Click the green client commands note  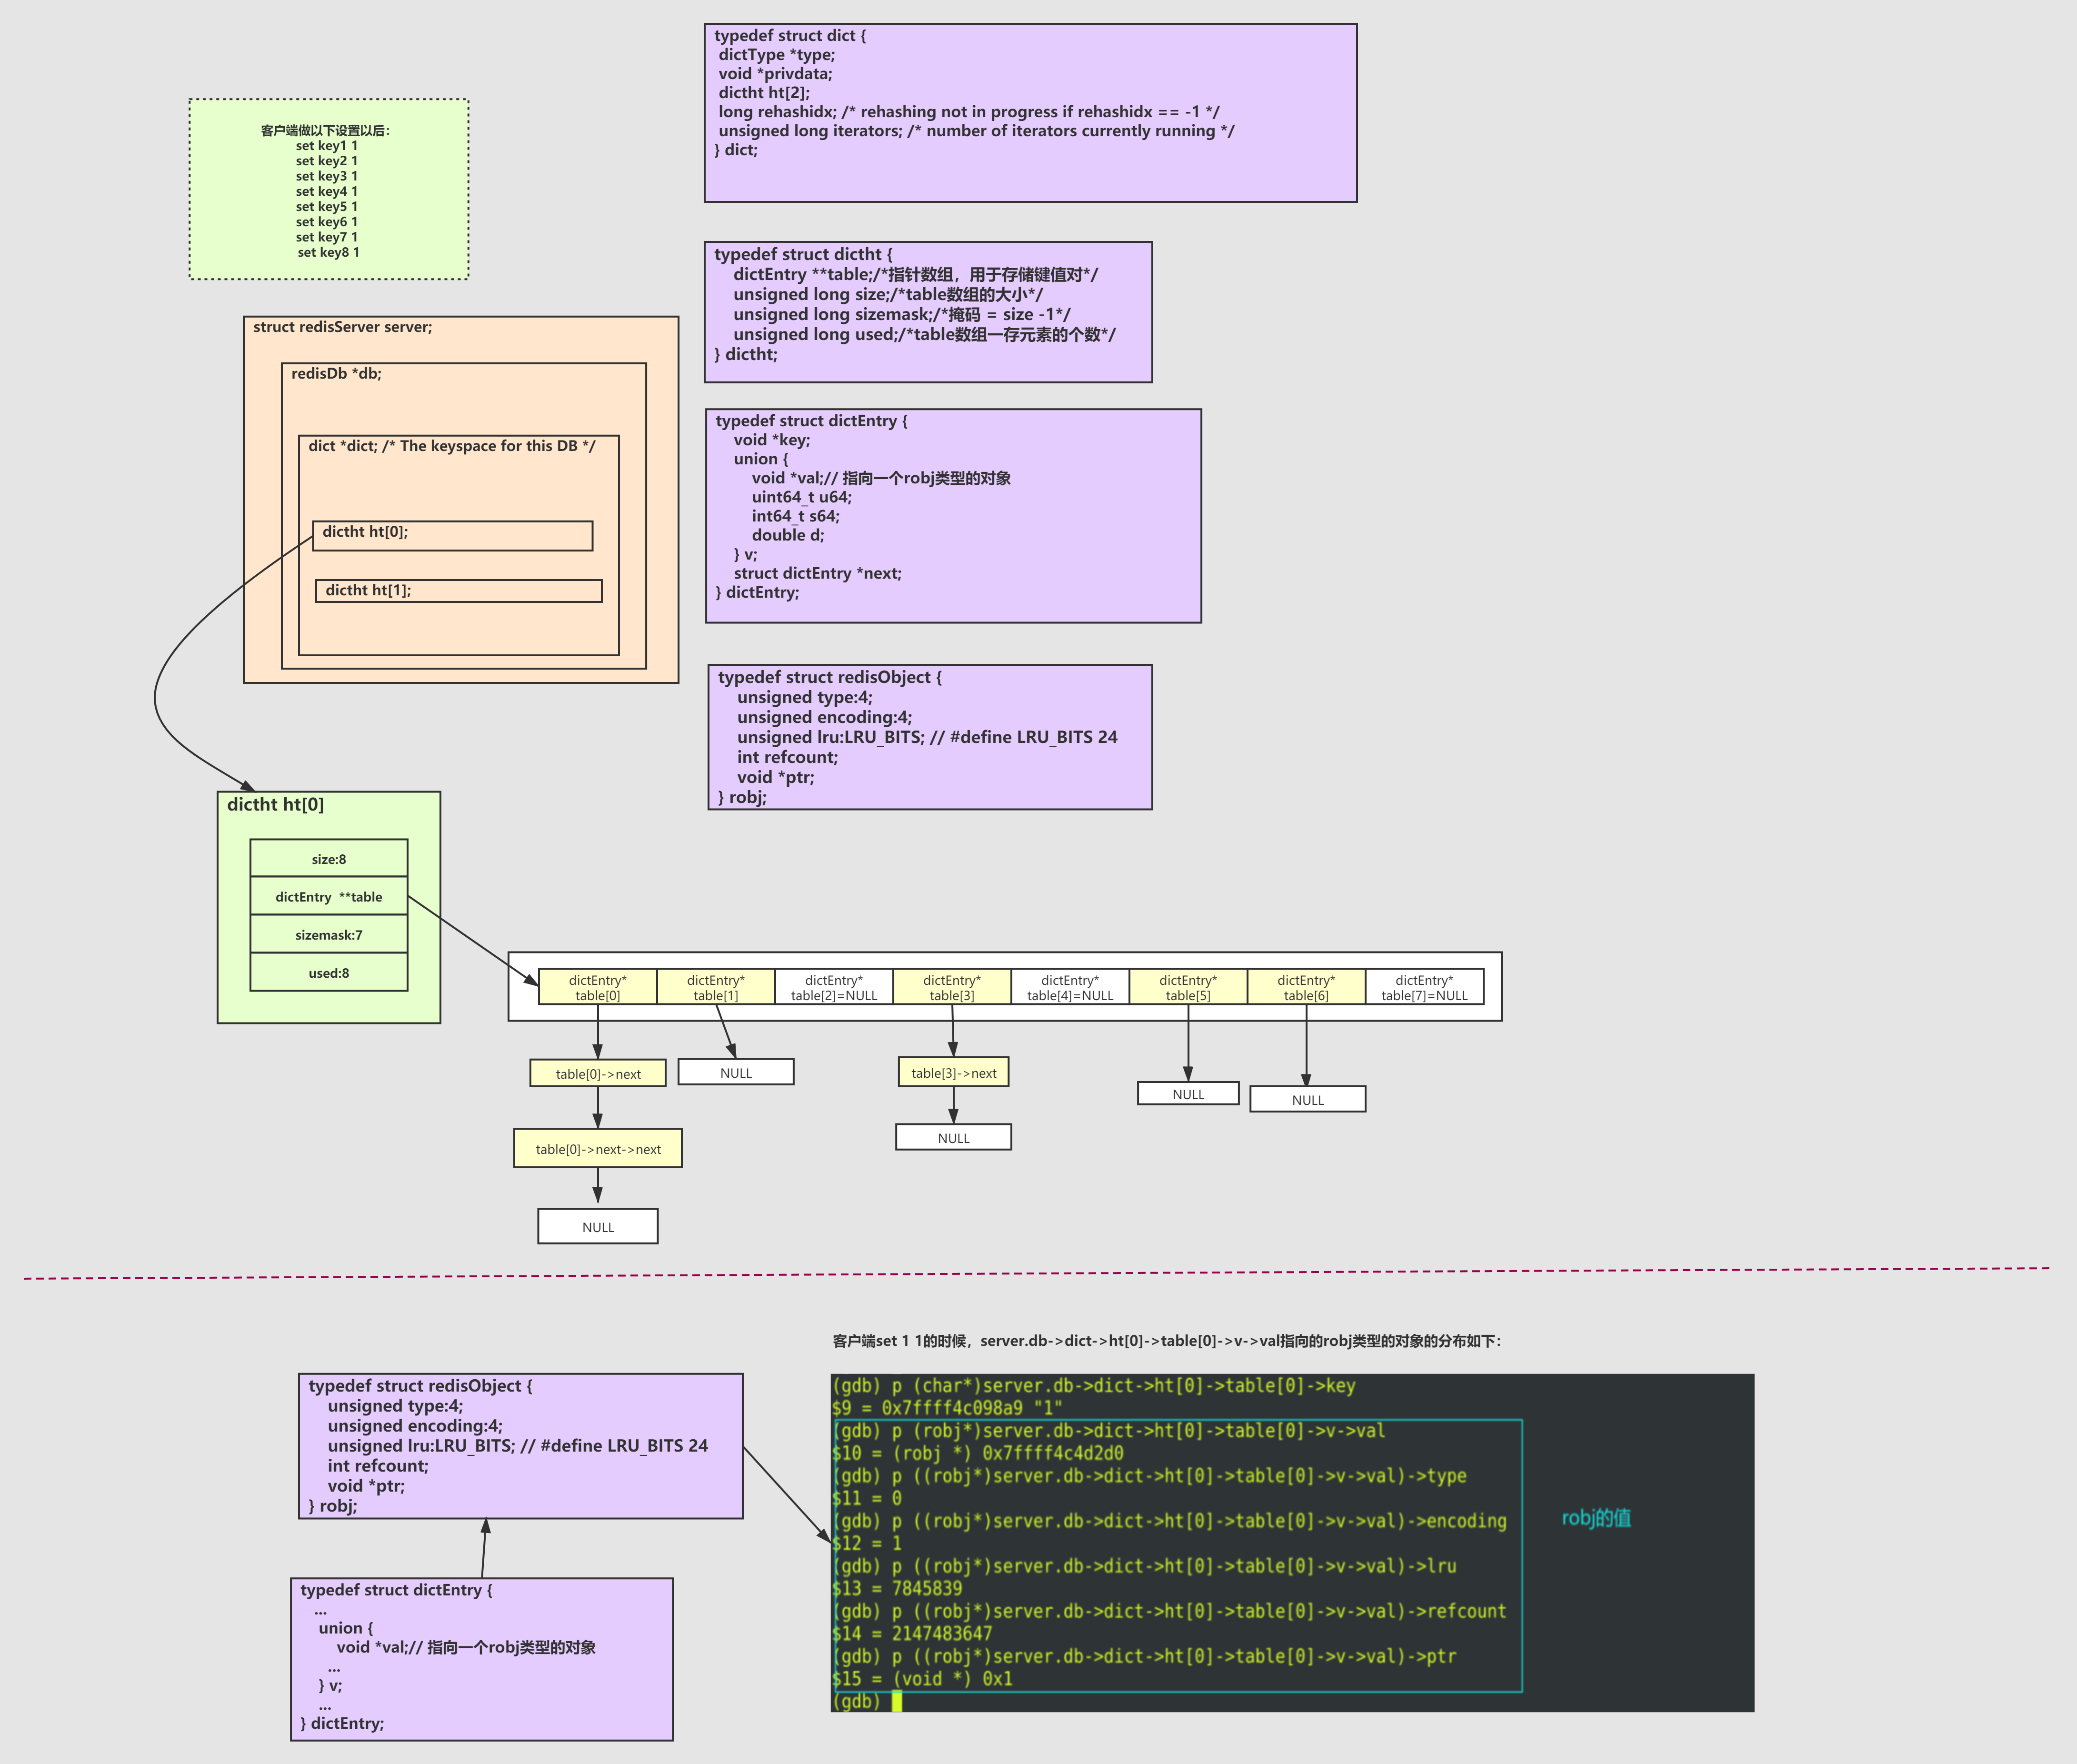click(x=328, y=190)
